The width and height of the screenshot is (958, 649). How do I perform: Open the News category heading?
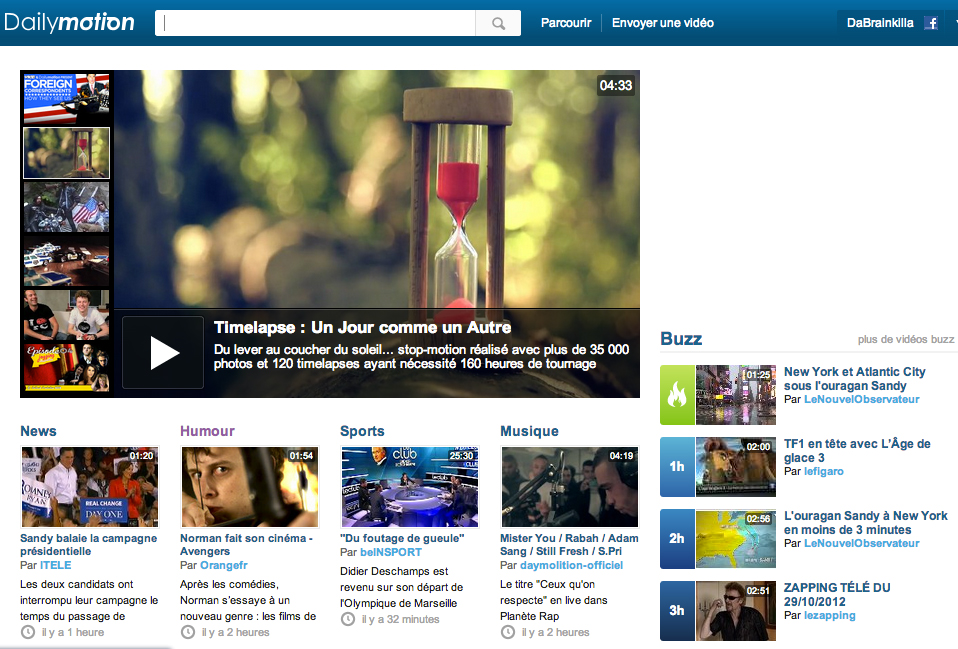pos(38,431)
